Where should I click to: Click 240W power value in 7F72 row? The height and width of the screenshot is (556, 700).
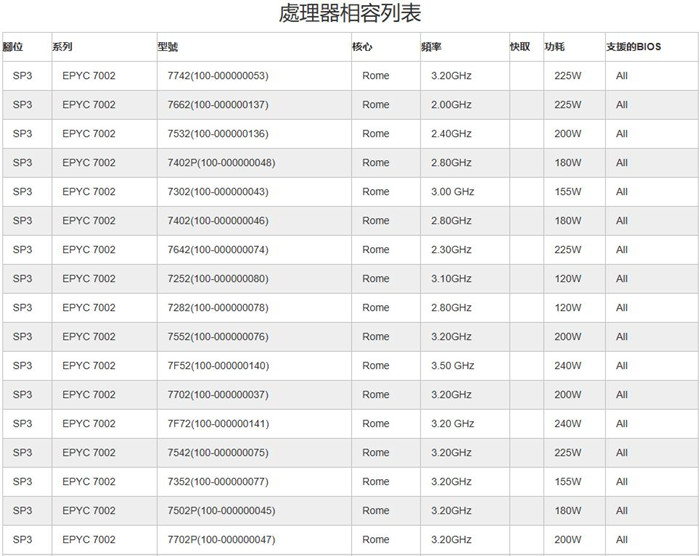pyautogui.click(x=568, y=424)
